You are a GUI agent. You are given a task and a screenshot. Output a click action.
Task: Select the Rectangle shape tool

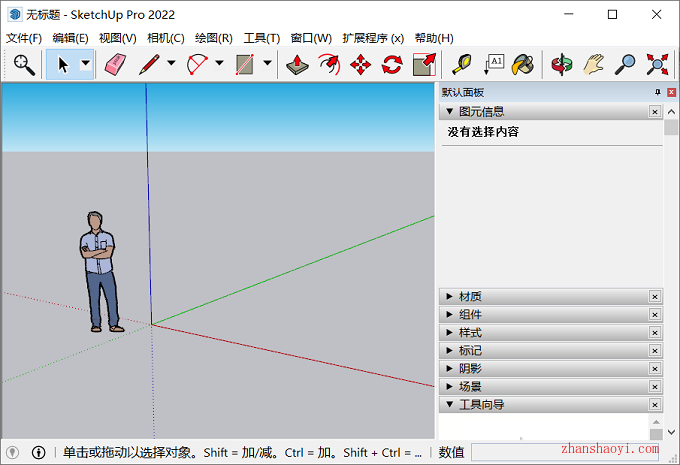coord(245,65)
